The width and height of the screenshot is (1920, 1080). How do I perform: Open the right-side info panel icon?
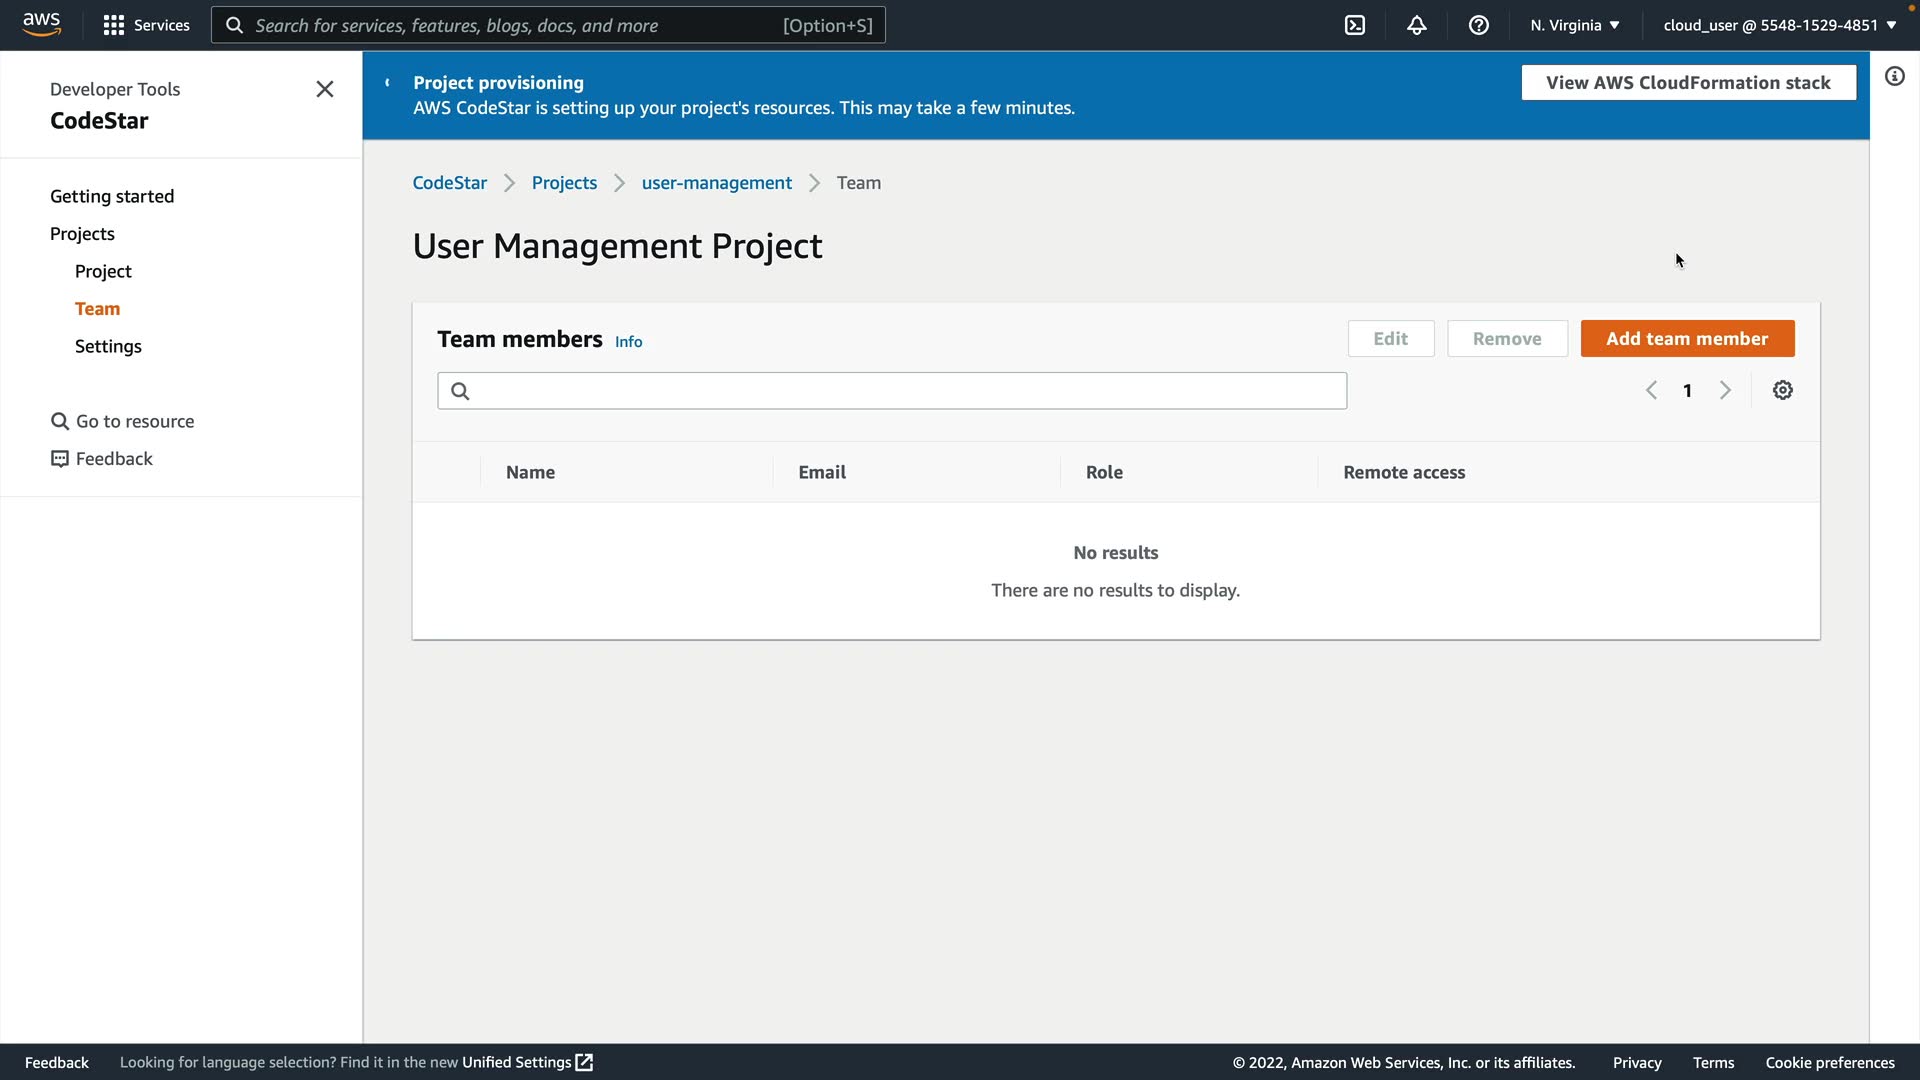pos(1895,77)
